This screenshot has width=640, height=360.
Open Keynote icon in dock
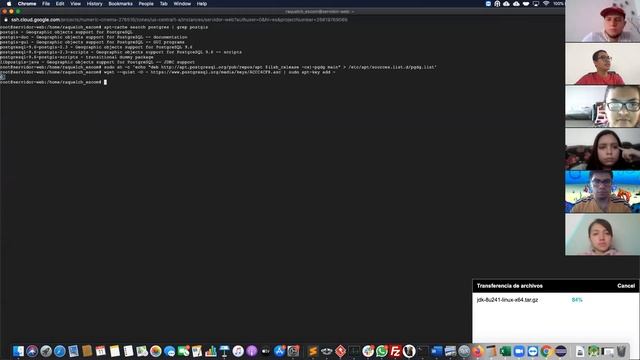[x=224, y=351]
